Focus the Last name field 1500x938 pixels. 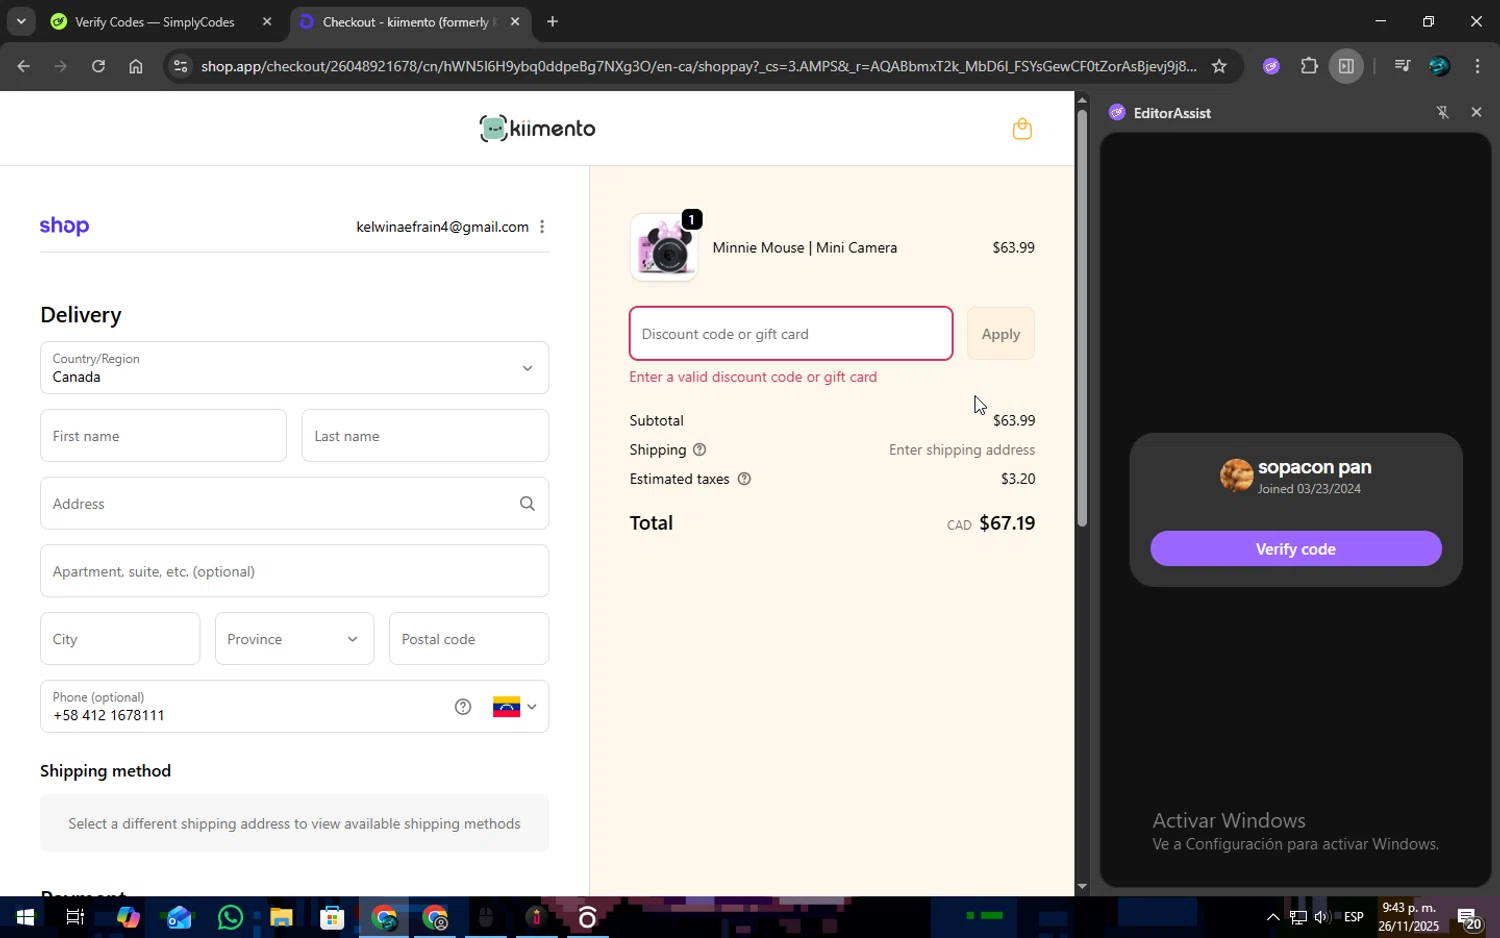click(x=425, y=436)
